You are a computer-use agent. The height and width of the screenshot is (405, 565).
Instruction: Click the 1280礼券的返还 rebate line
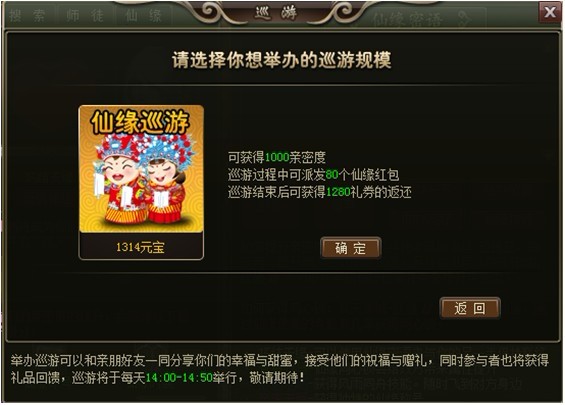coord(320,192)
